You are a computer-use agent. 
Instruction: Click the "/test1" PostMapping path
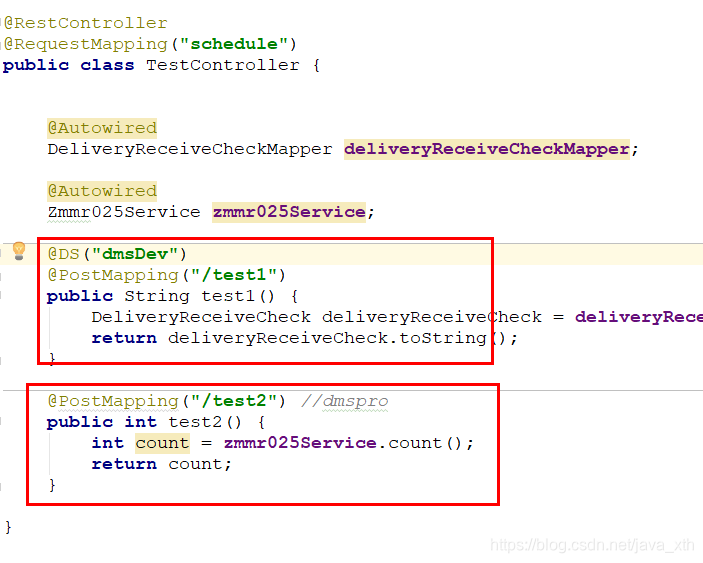point(234,275)
